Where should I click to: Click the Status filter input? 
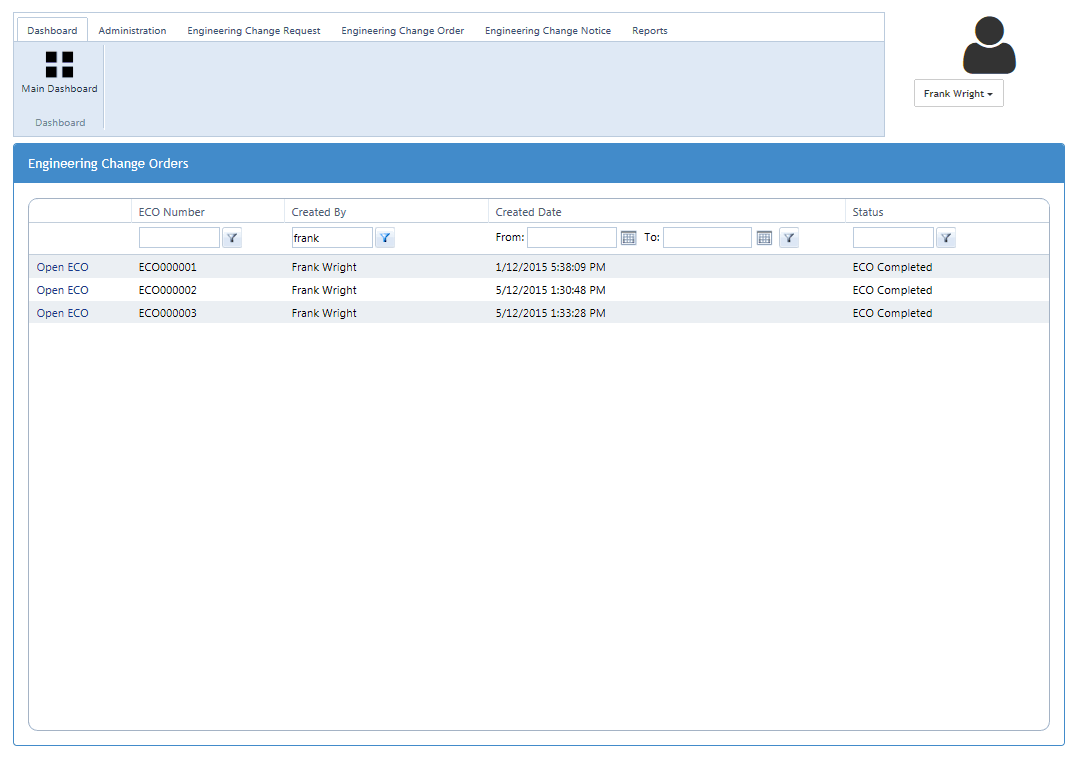click(x=893, y=238)
